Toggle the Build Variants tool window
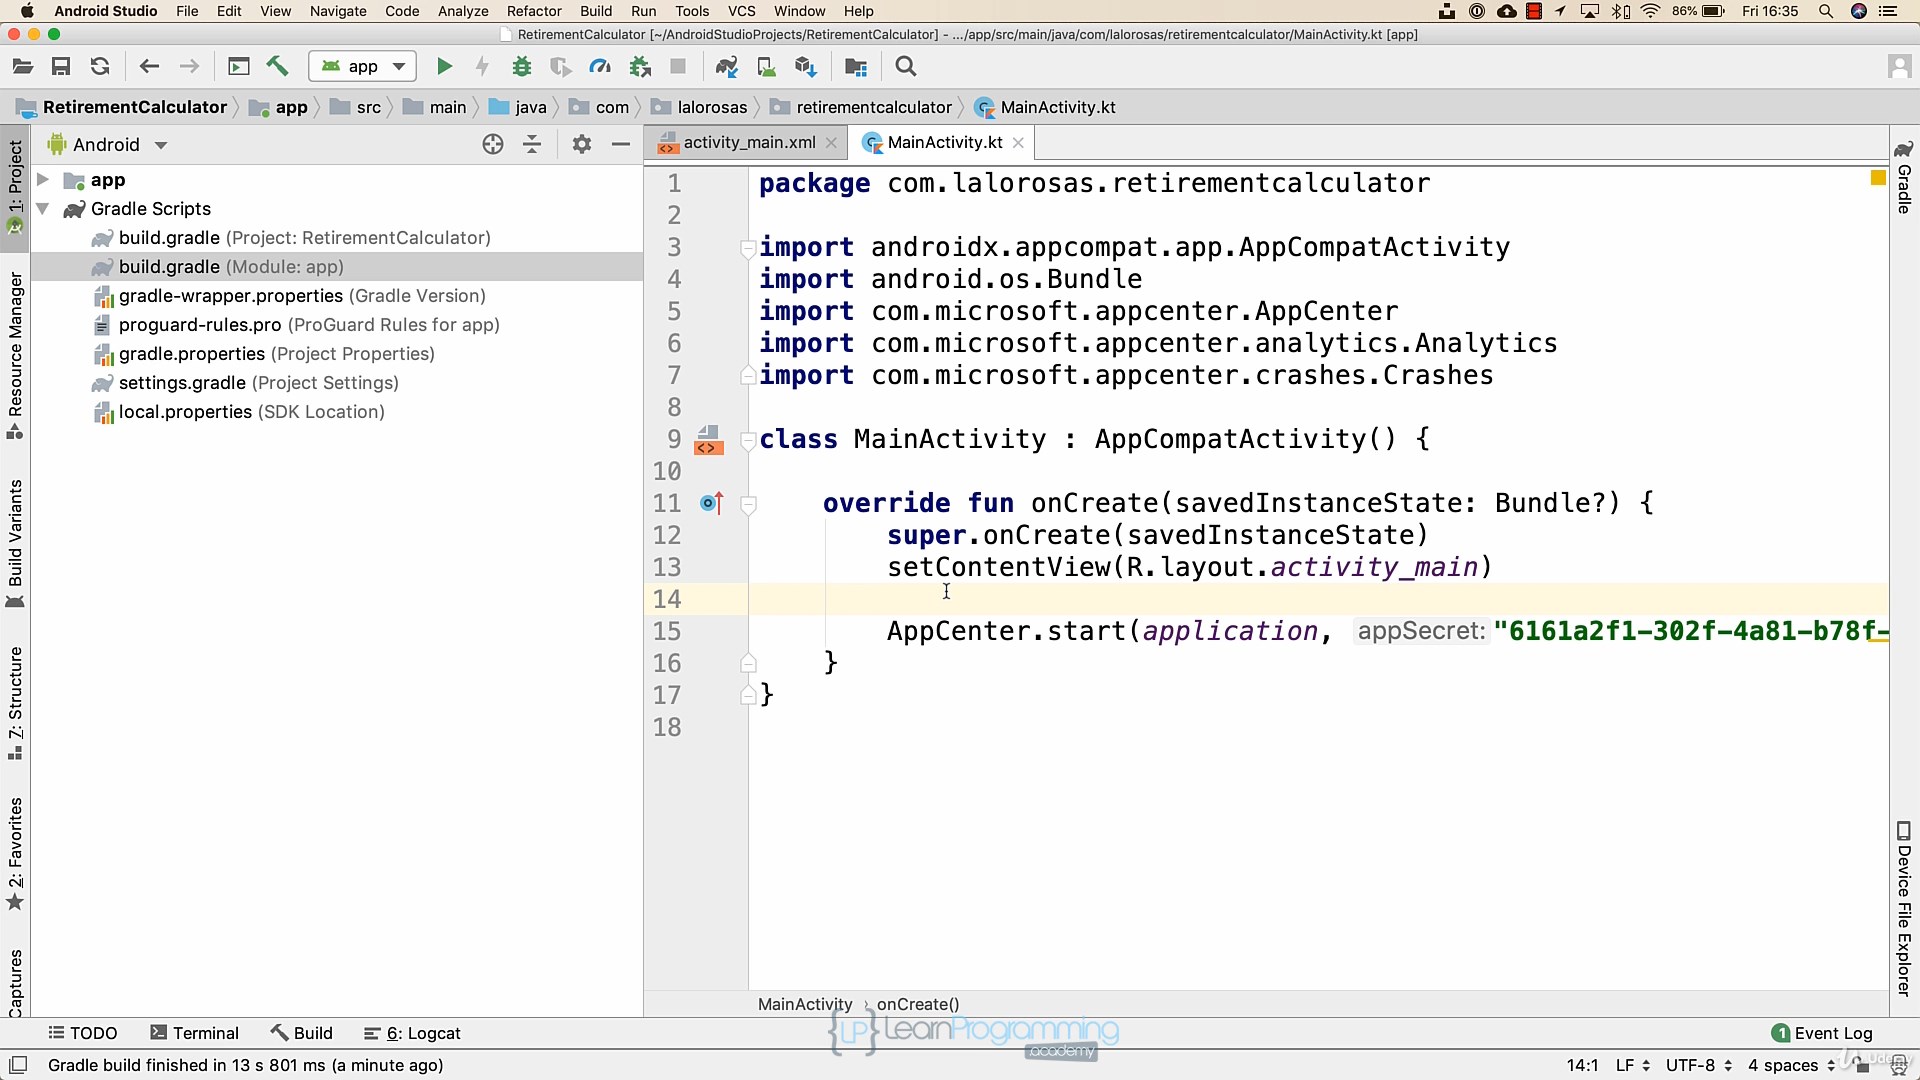 (x=15, y=543)
